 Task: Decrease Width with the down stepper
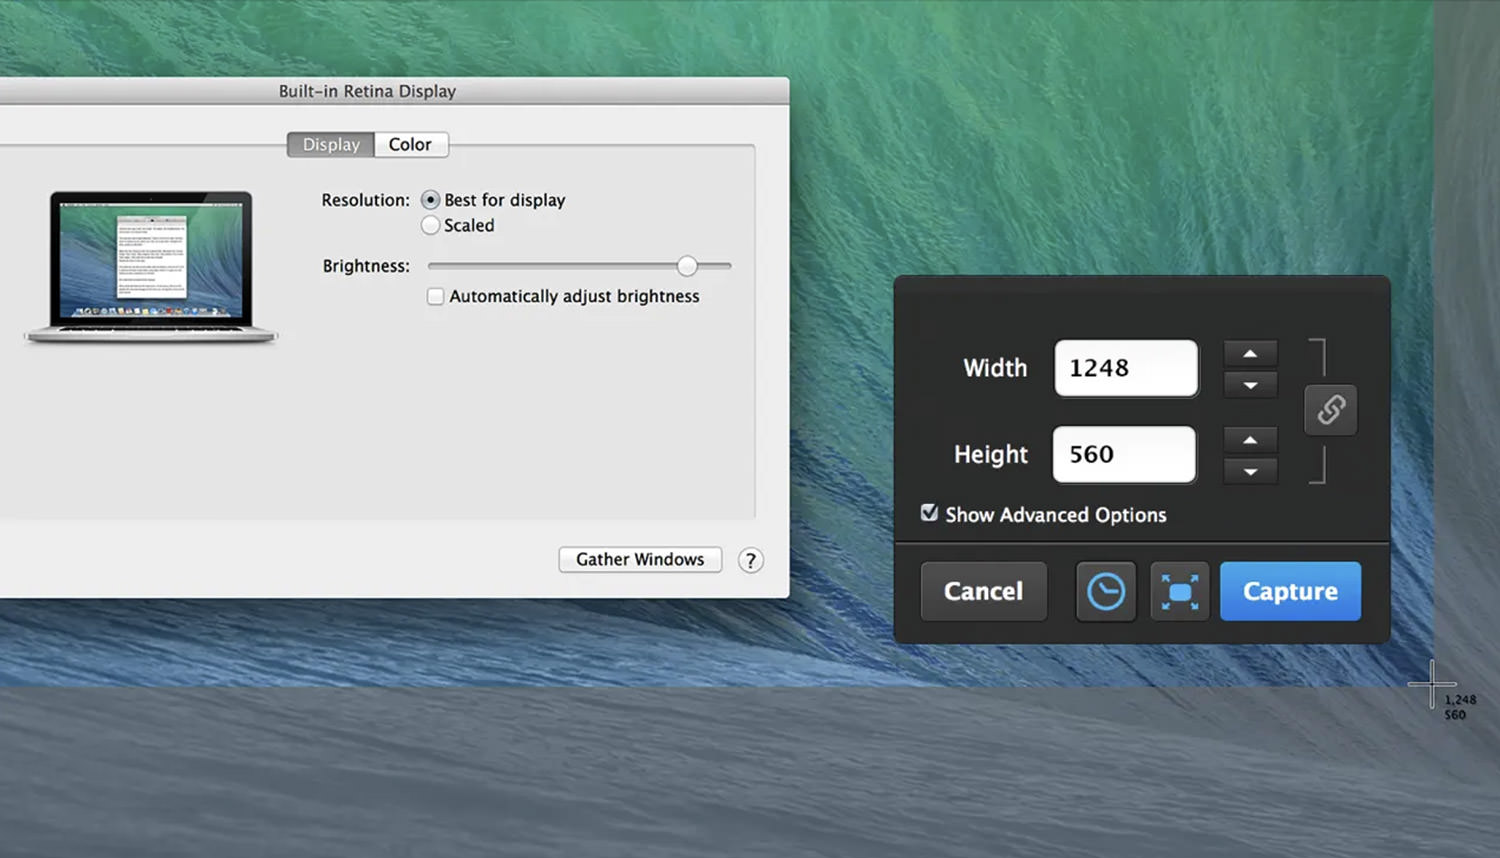point(1250,385)
